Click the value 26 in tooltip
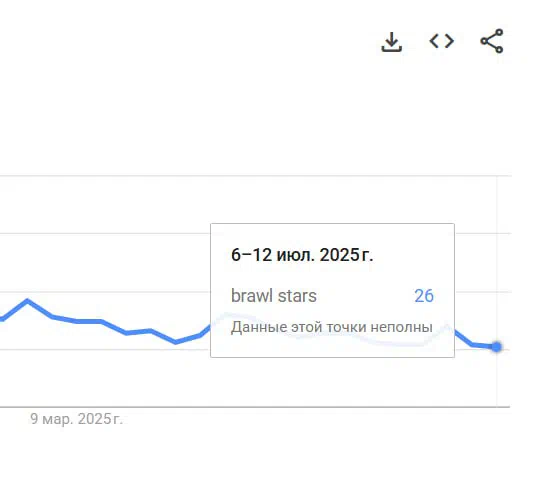The image size is (540, 503). pyautogui.click(x=424, y=296)
